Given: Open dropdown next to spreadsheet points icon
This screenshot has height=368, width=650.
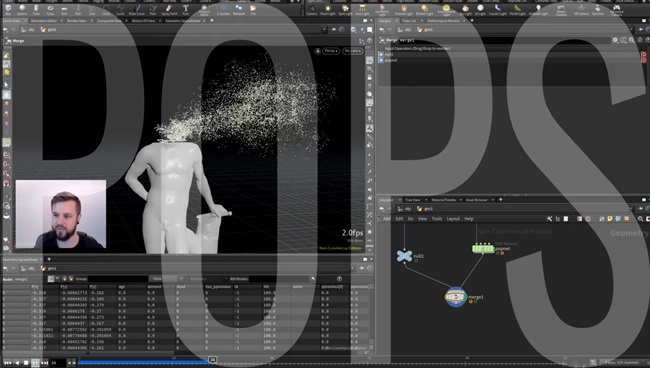Looking at the screenshot, I should (x=57, y=278).
